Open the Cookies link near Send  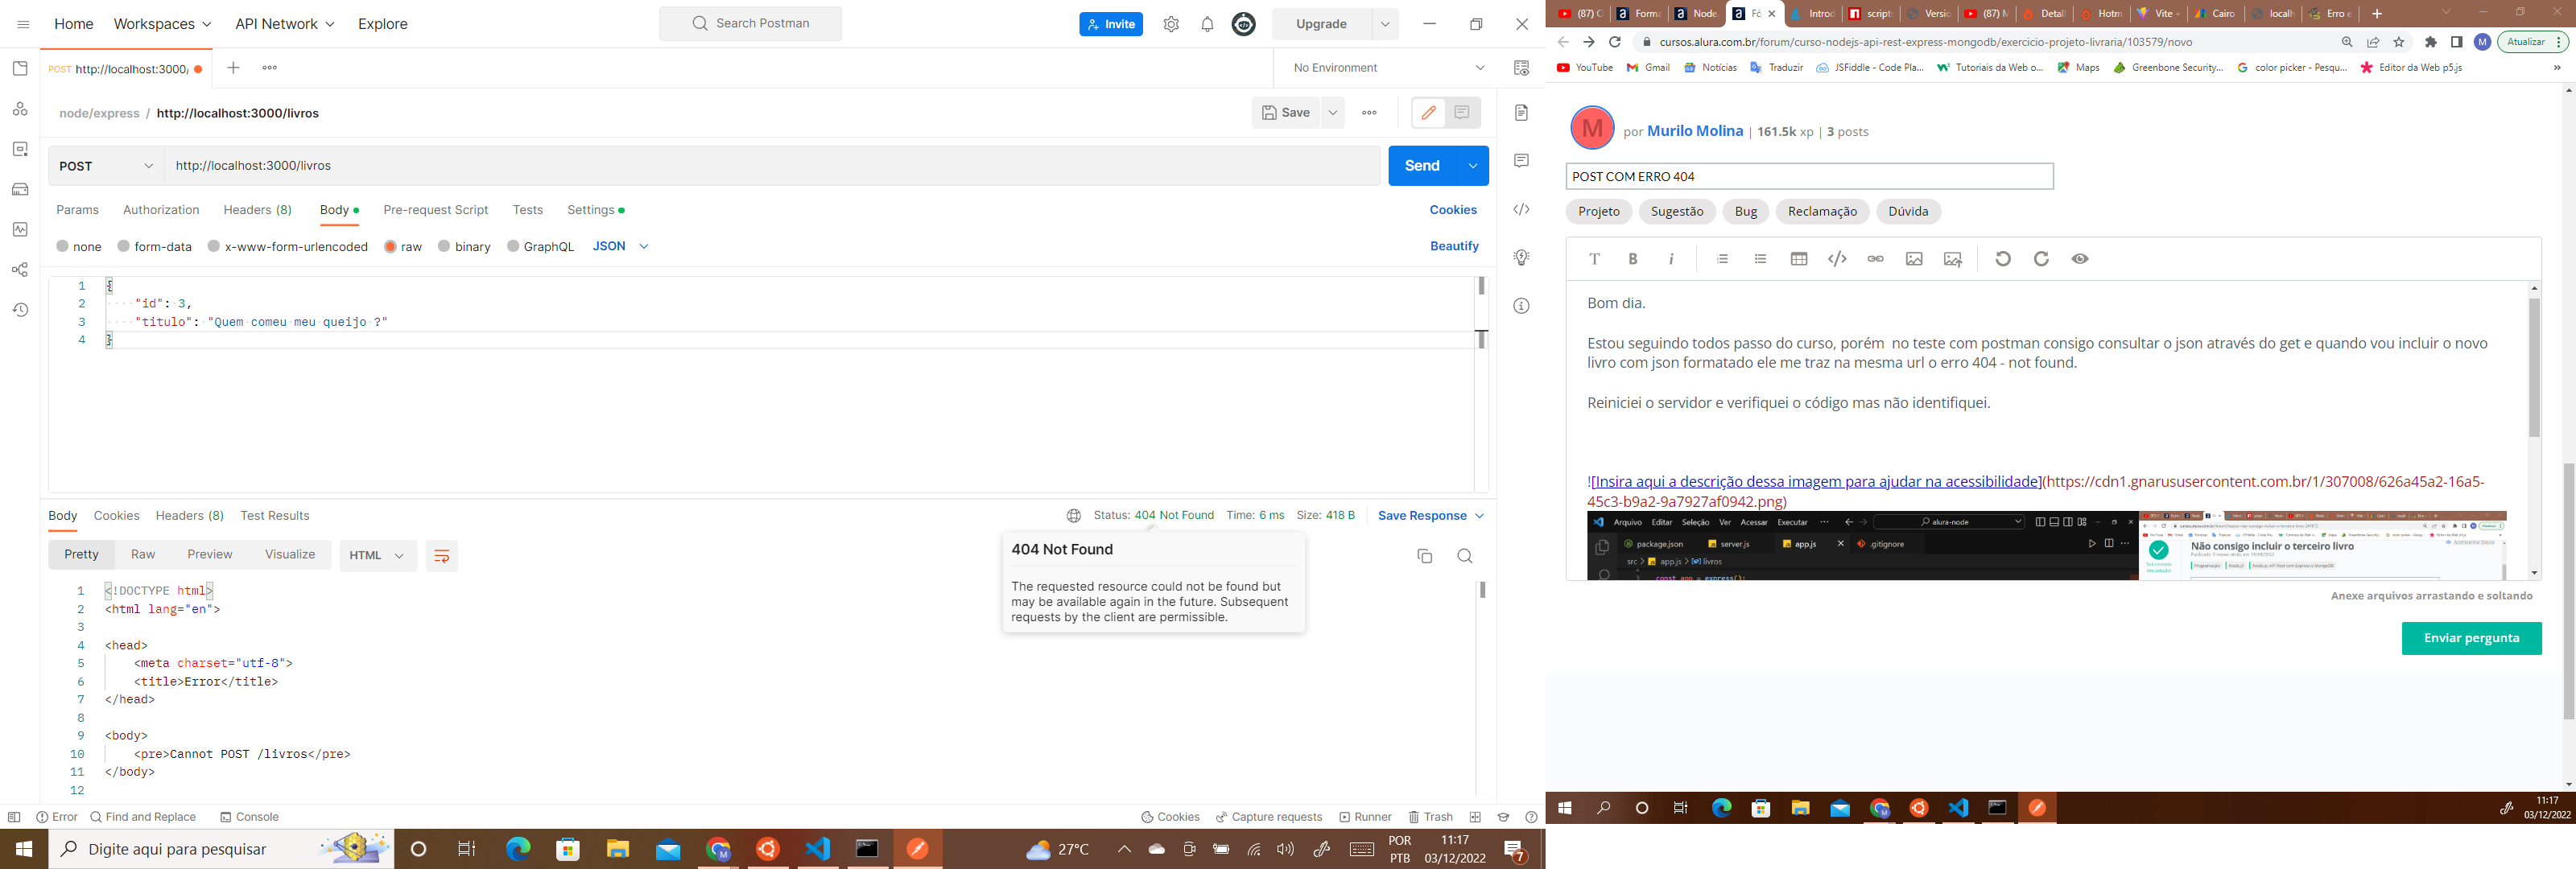[x=1453, y=210]
